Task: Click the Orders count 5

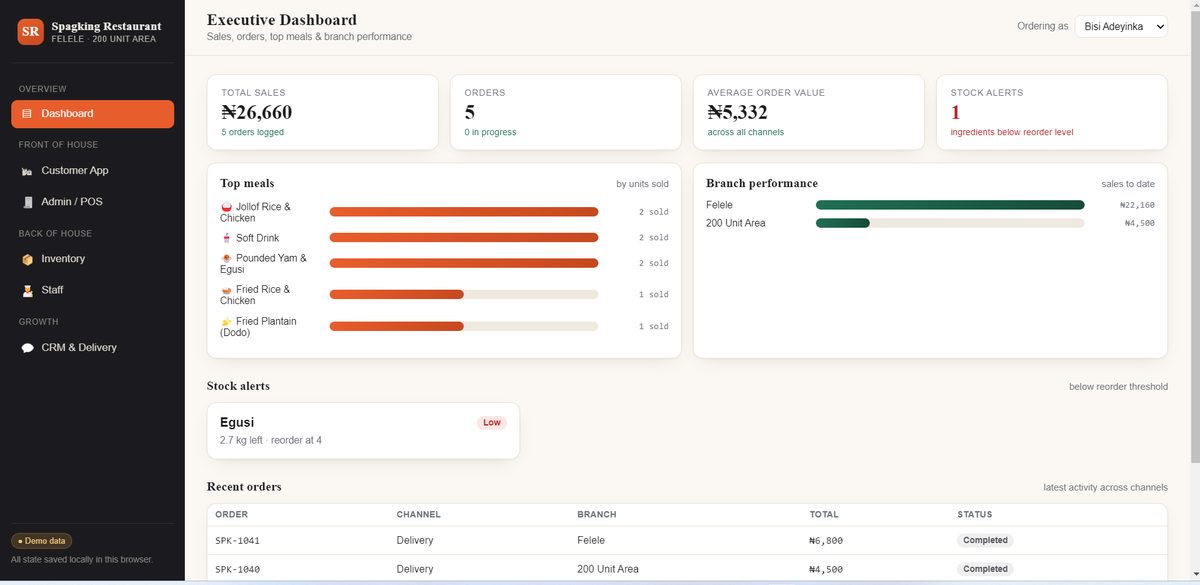Action: tap(470, 112)
